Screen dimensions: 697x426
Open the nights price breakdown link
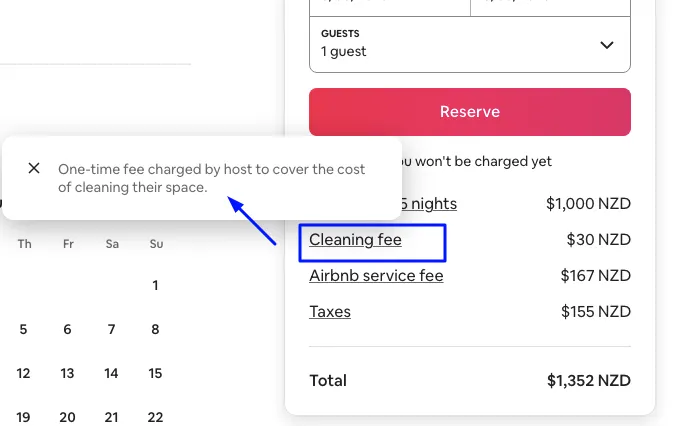coord(429,204)
